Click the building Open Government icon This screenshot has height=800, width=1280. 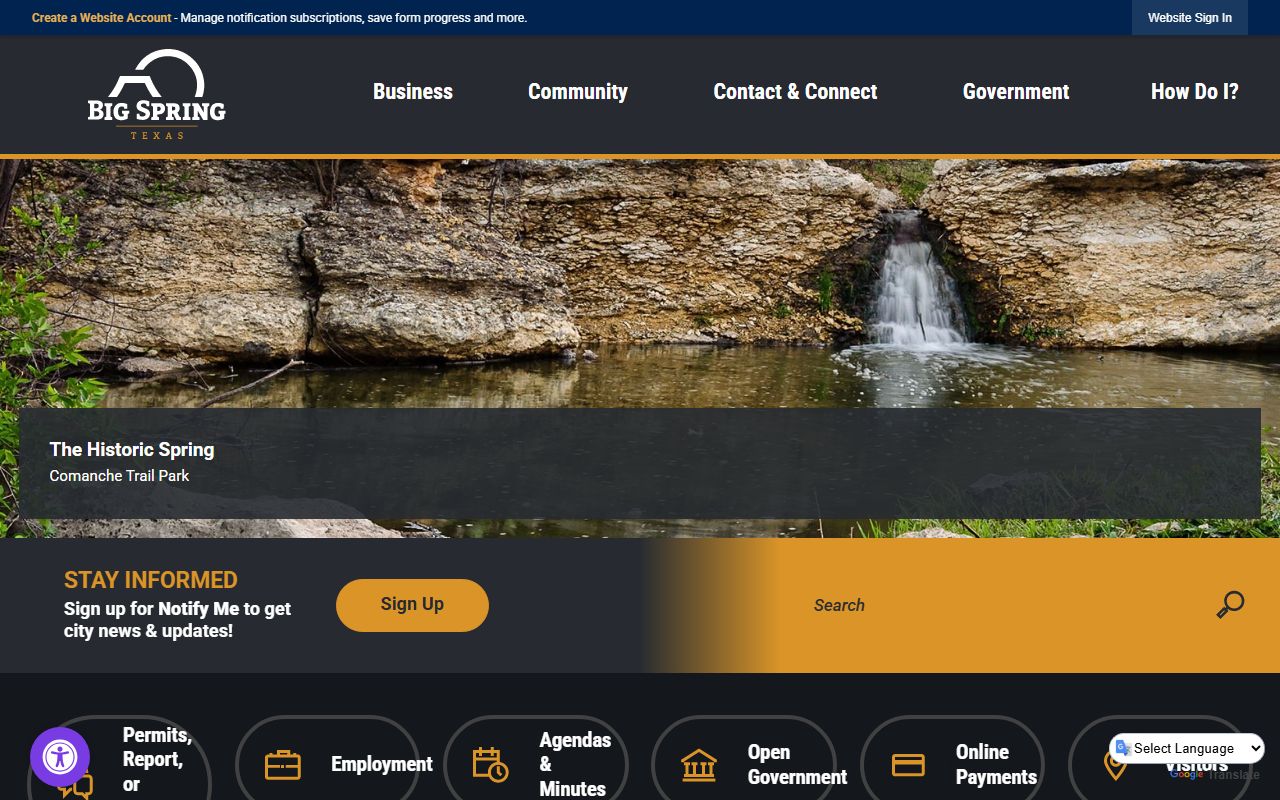[699, 765]
